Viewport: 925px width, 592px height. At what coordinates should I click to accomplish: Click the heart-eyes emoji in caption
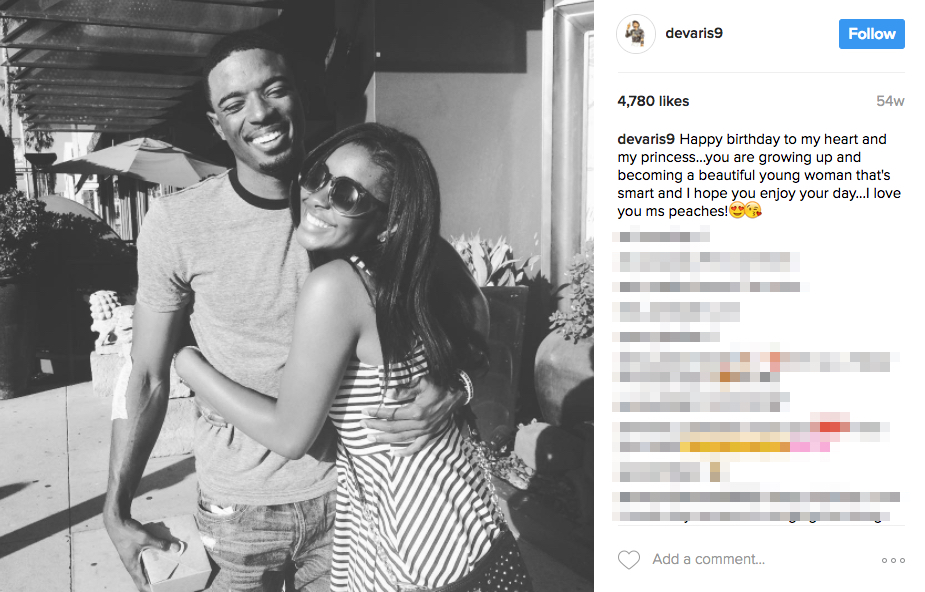click(x=737, y=210)
